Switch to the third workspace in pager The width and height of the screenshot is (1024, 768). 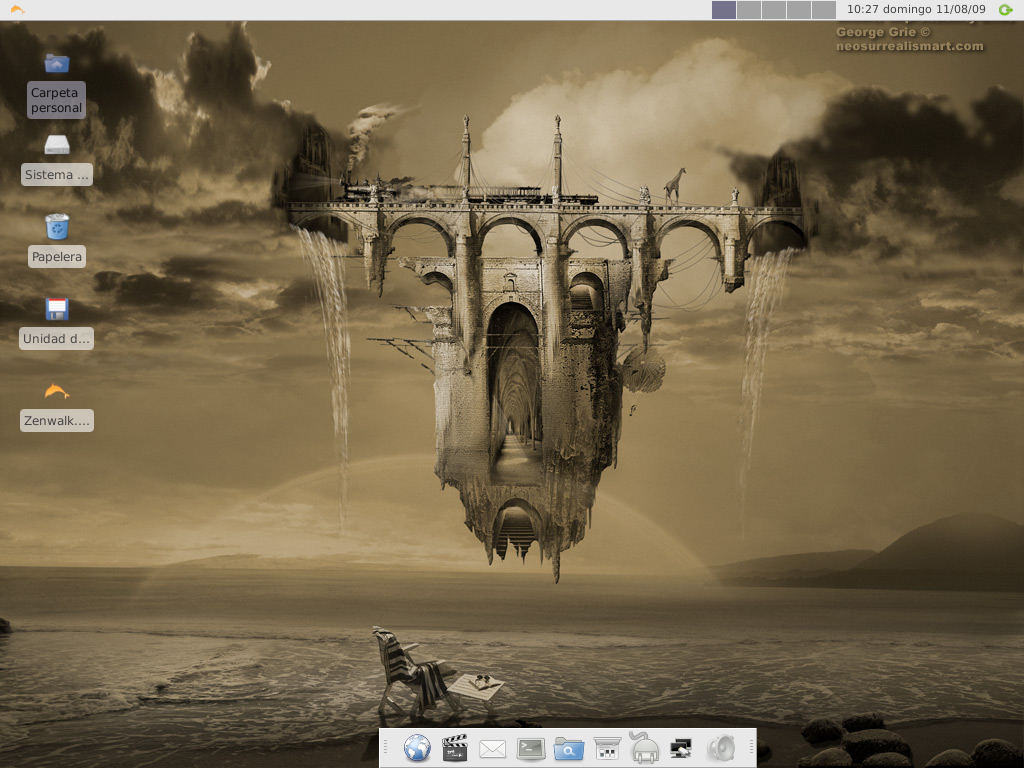tap(773, 9)
